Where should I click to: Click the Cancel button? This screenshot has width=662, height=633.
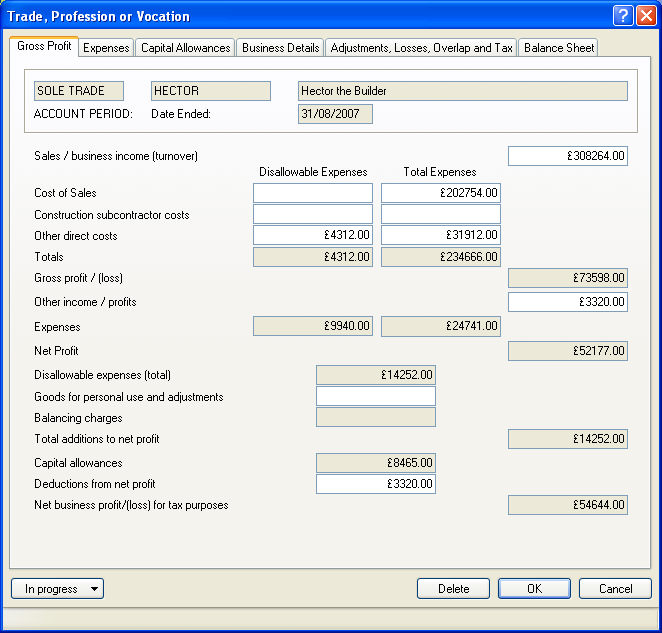[615, 589]
